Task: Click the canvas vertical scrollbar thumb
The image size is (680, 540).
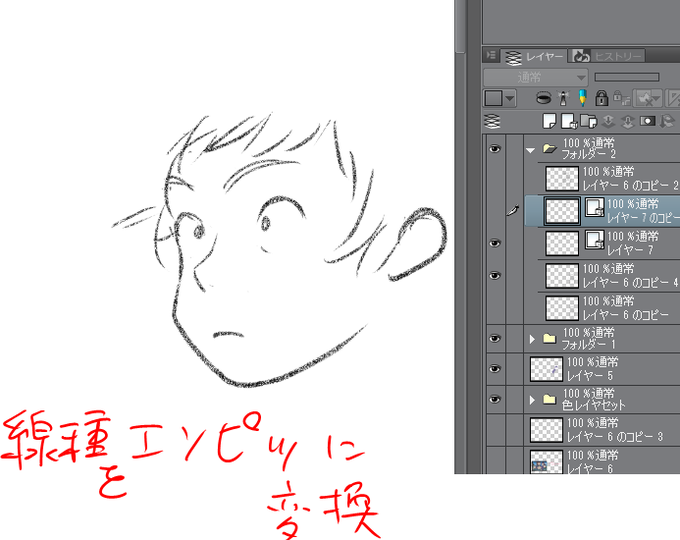Action: tap(460, 26)
